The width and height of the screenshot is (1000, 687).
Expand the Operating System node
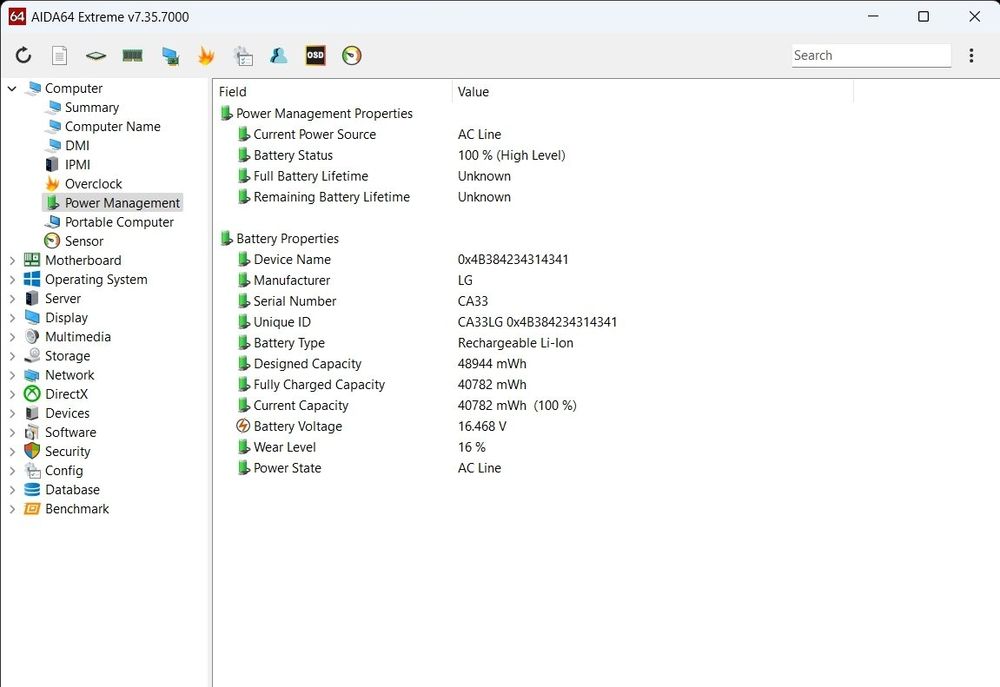click(x=12, y=279)
